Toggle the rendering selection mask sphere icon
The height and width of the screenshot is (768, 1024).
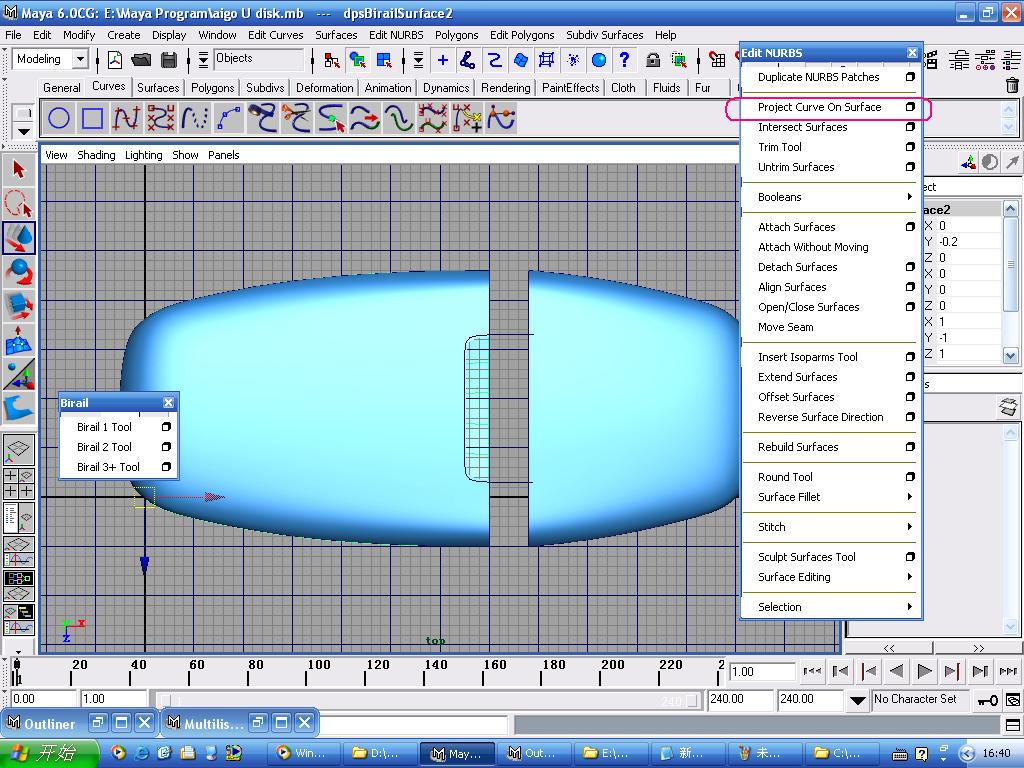pyautogui.click(x=599, y=61)
